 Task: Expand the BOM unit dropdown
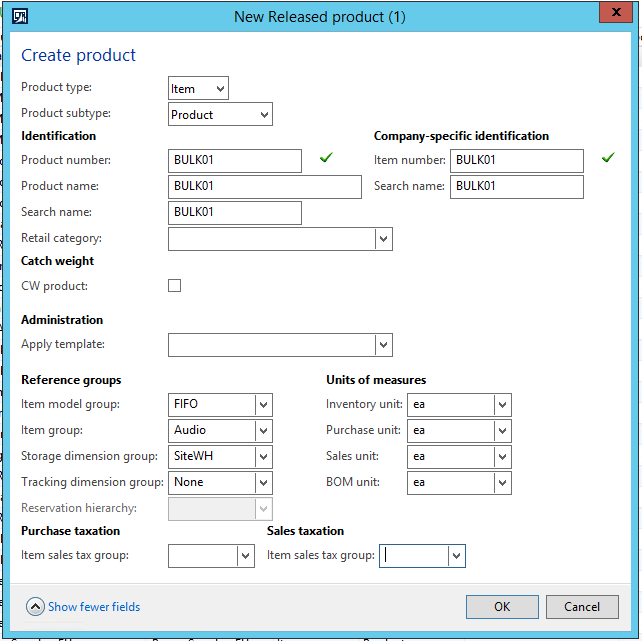[502, 483]
